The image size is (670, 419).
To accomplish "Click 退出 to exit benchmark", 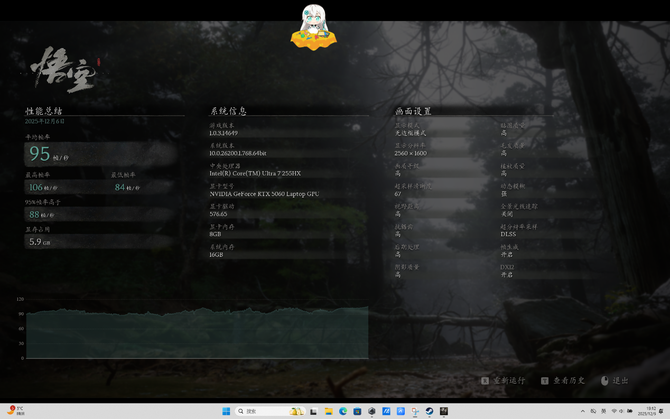I will coord(621,380).
